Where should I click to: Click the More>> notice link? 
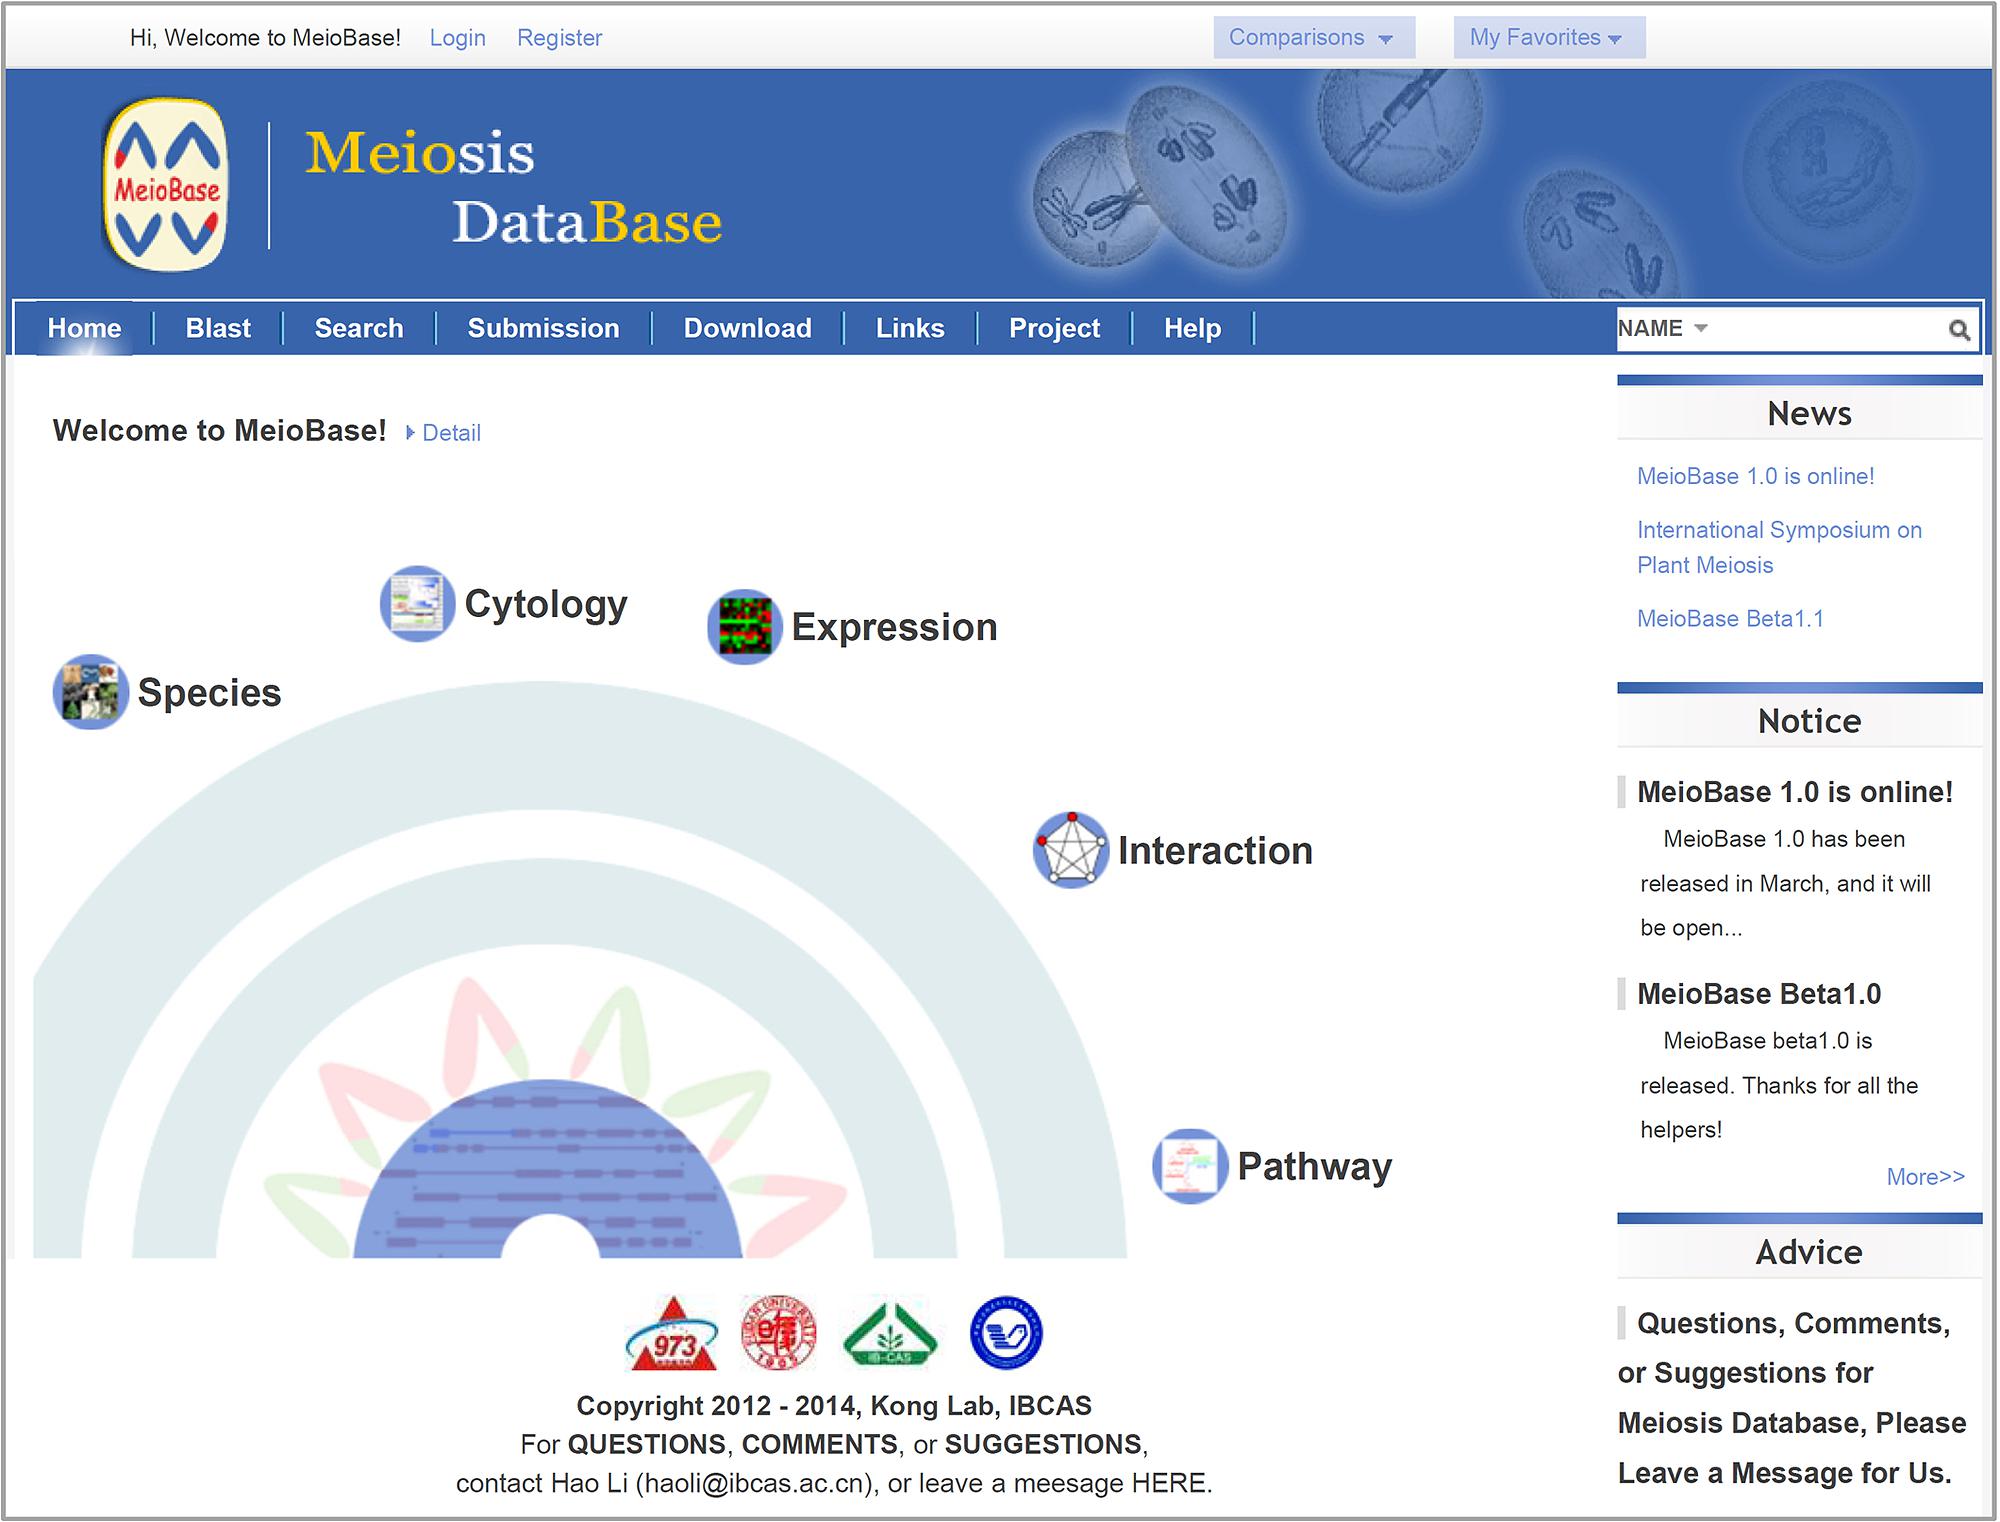click(1925, 1177)
